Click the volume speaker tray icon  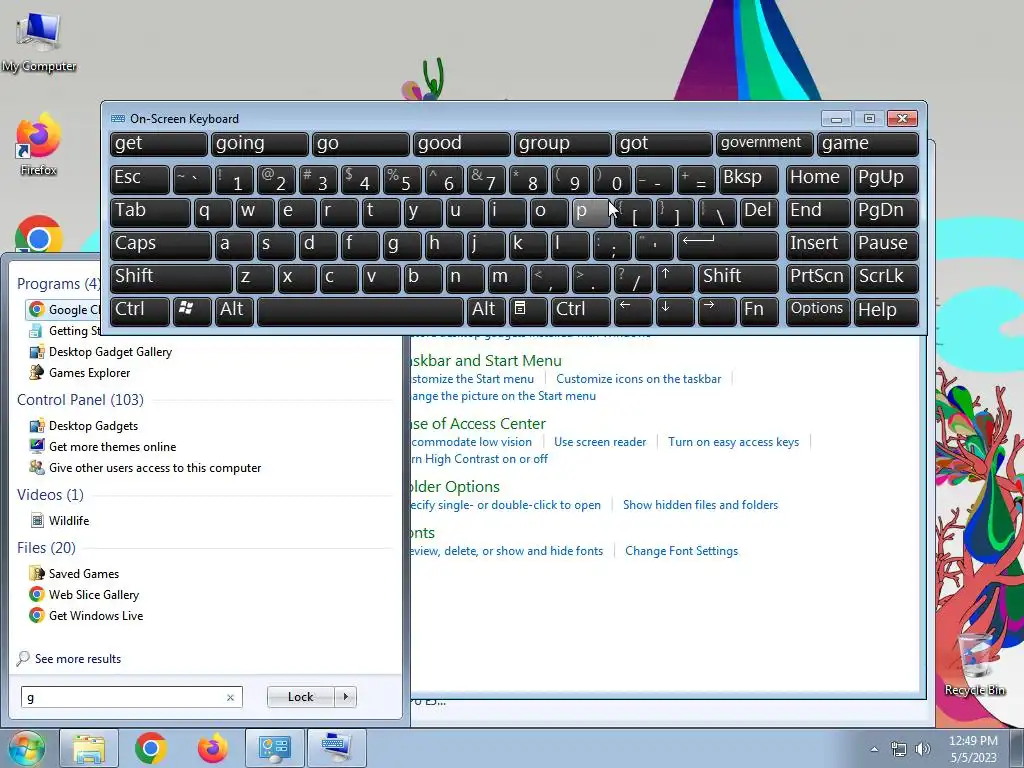(922, 749)
